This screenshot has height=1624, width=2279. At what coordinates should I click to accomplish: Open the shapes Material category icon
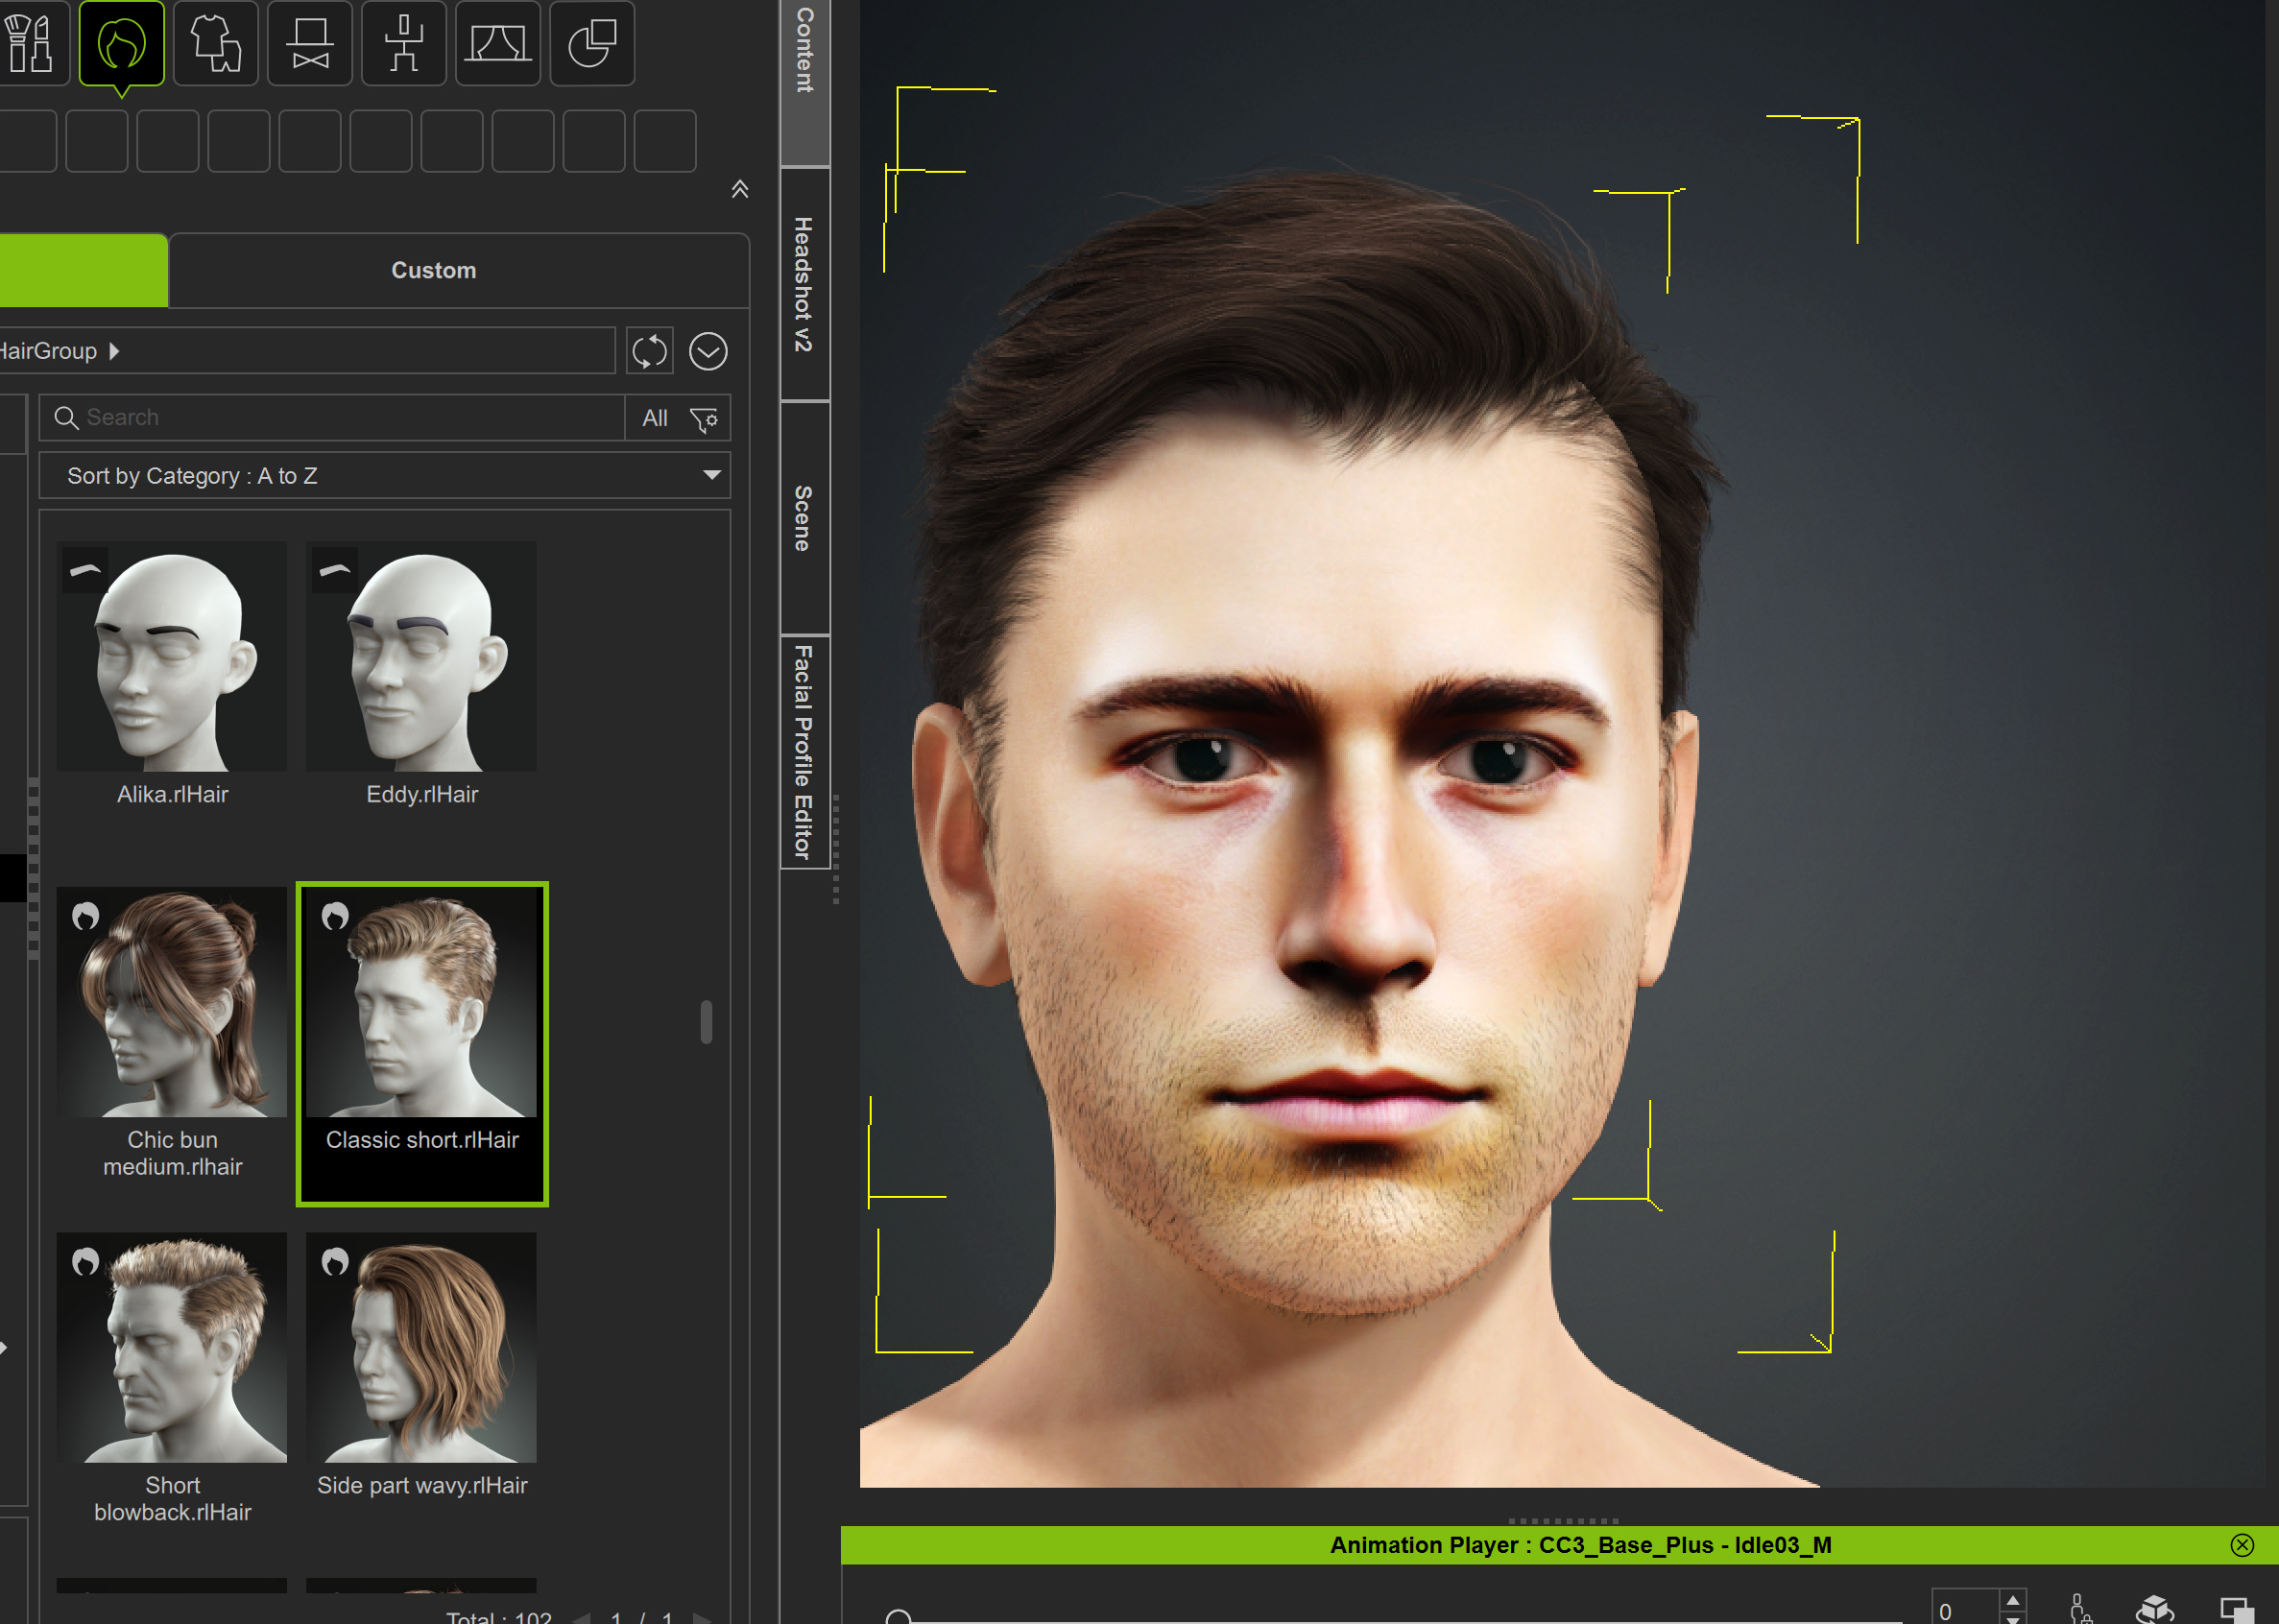click(x=591, y=43)
